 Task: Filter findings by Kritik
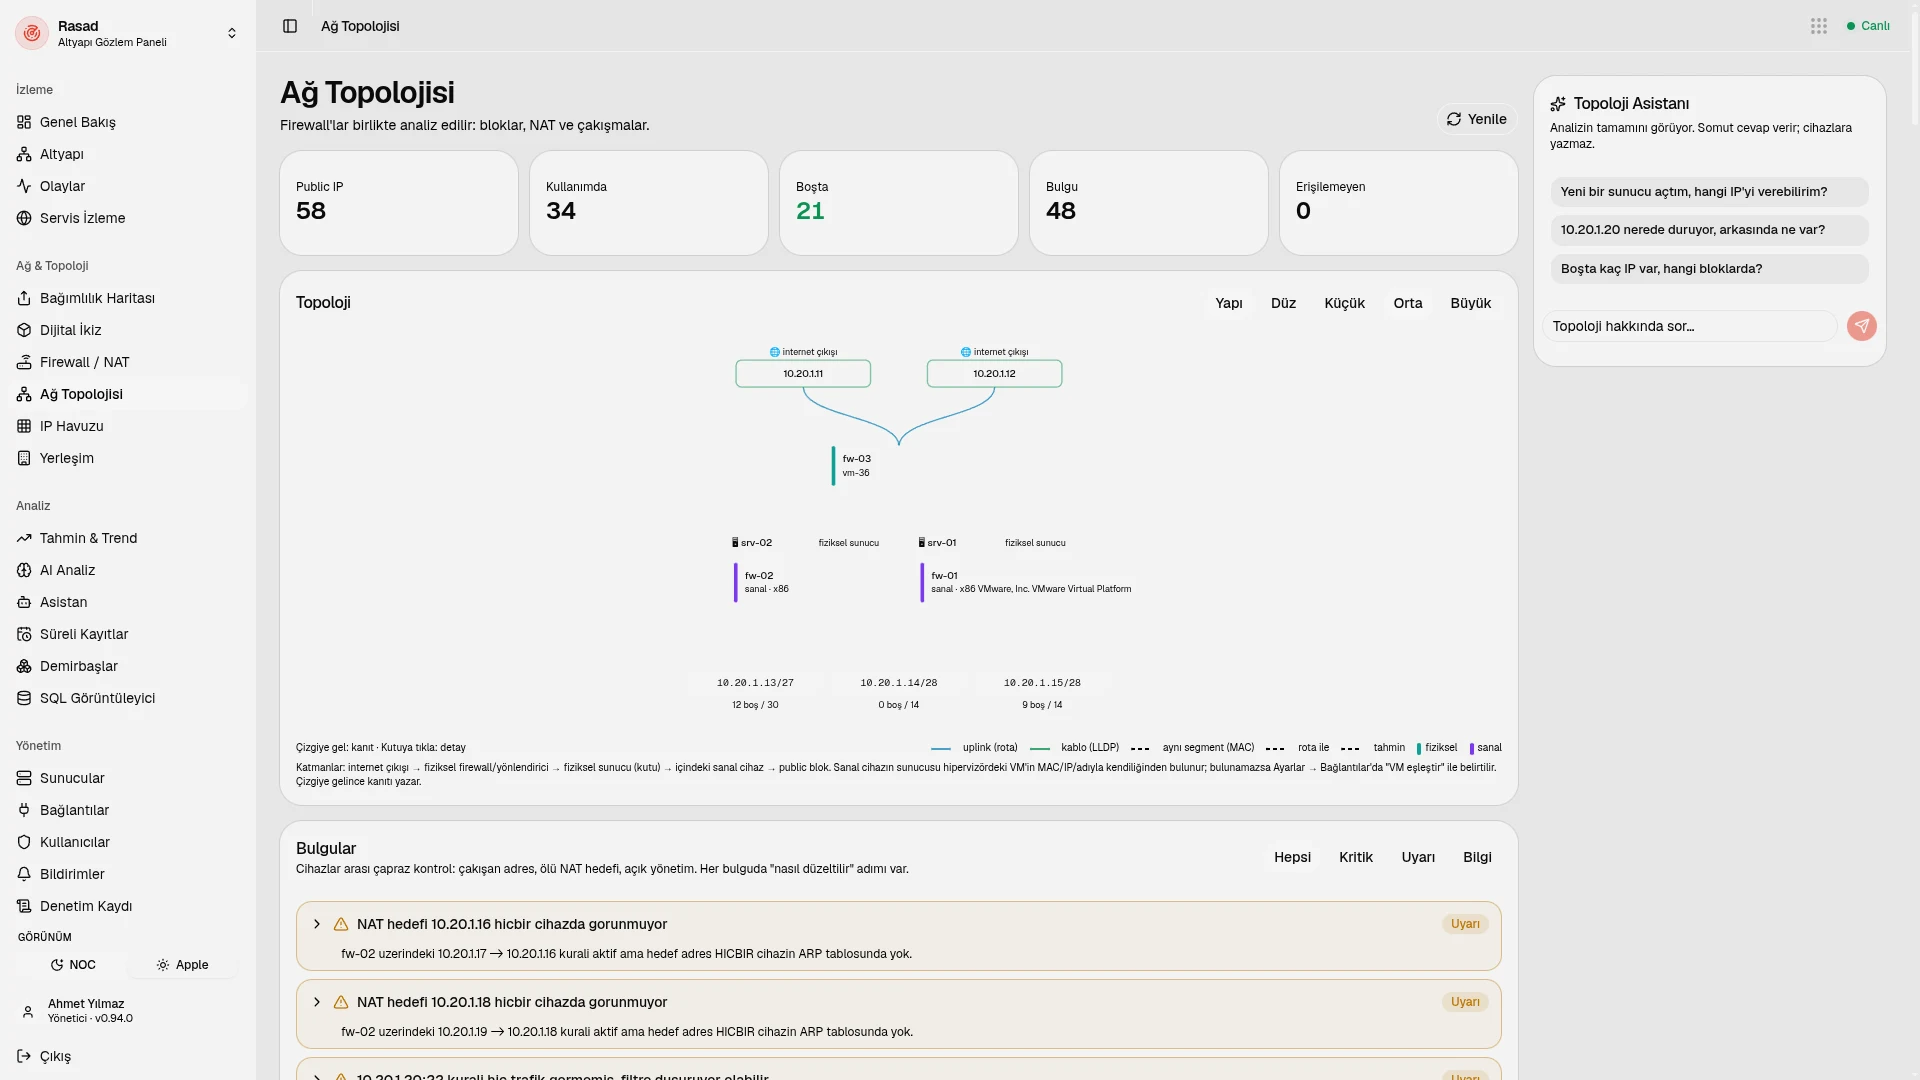click(1356, 857)
